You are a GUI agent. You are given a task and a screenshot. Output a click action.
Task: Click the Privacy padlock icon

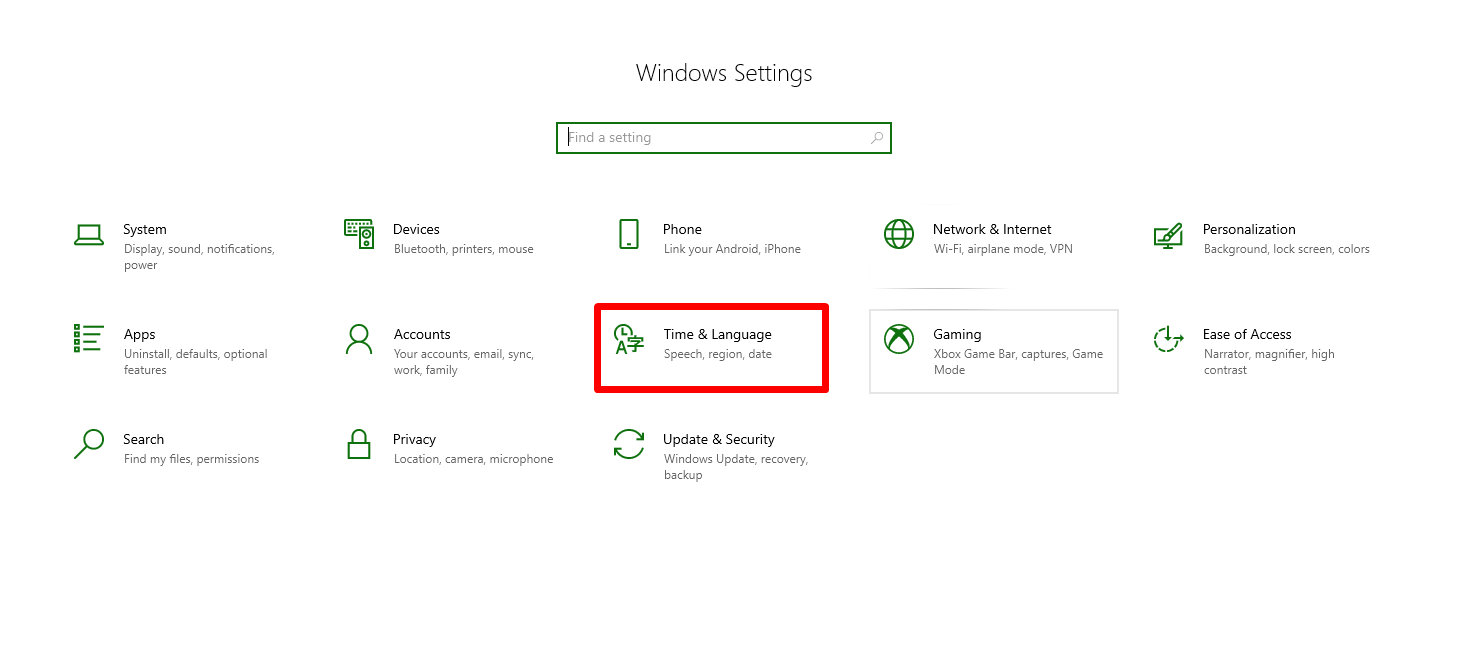click(359, 444)
